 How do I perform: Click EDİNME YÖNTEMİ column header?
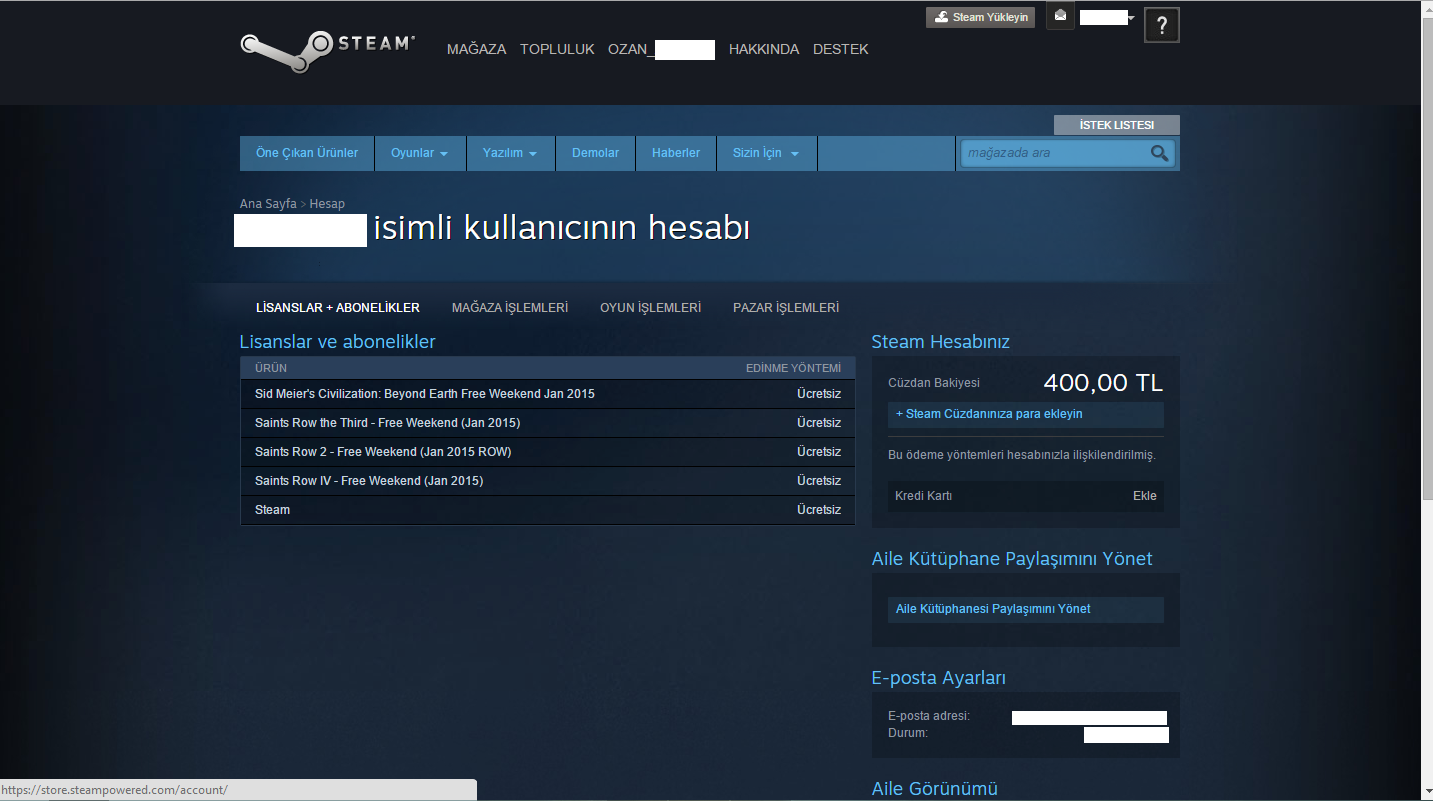[x=793, y=368]
